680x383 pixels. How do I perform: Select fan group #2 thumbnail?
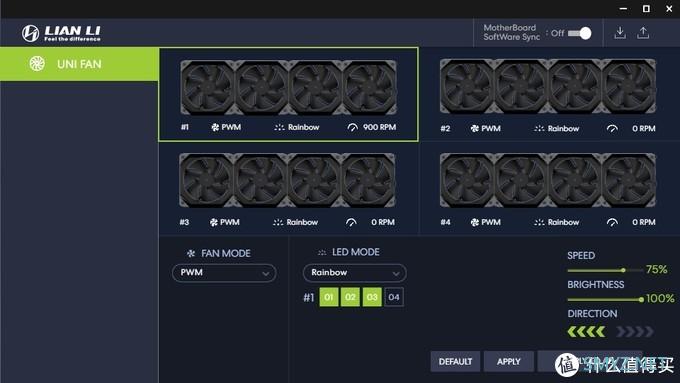coord(548,86)
